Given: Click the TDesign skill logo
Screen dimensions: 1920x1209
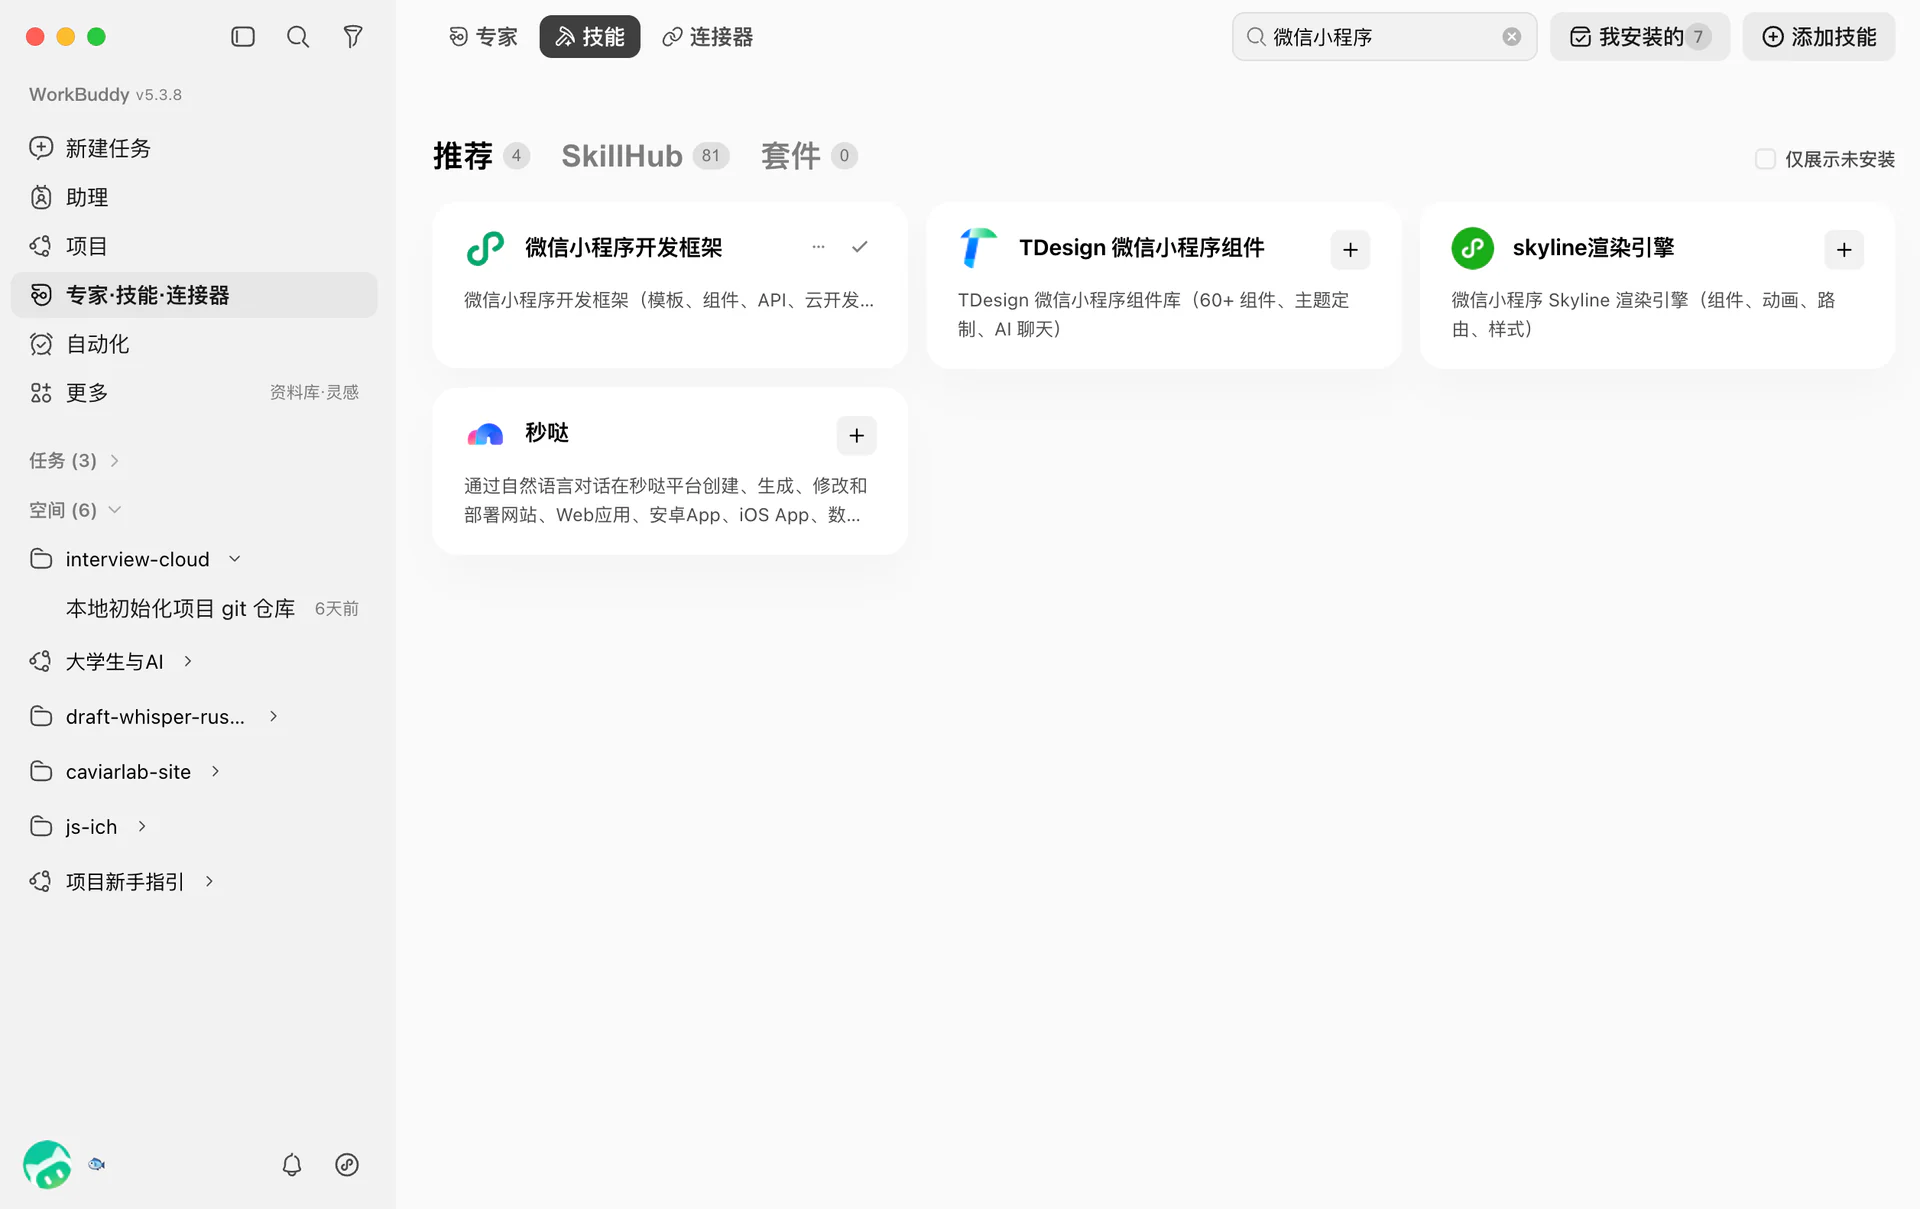Looking at the screenshot, I should 978,248.
